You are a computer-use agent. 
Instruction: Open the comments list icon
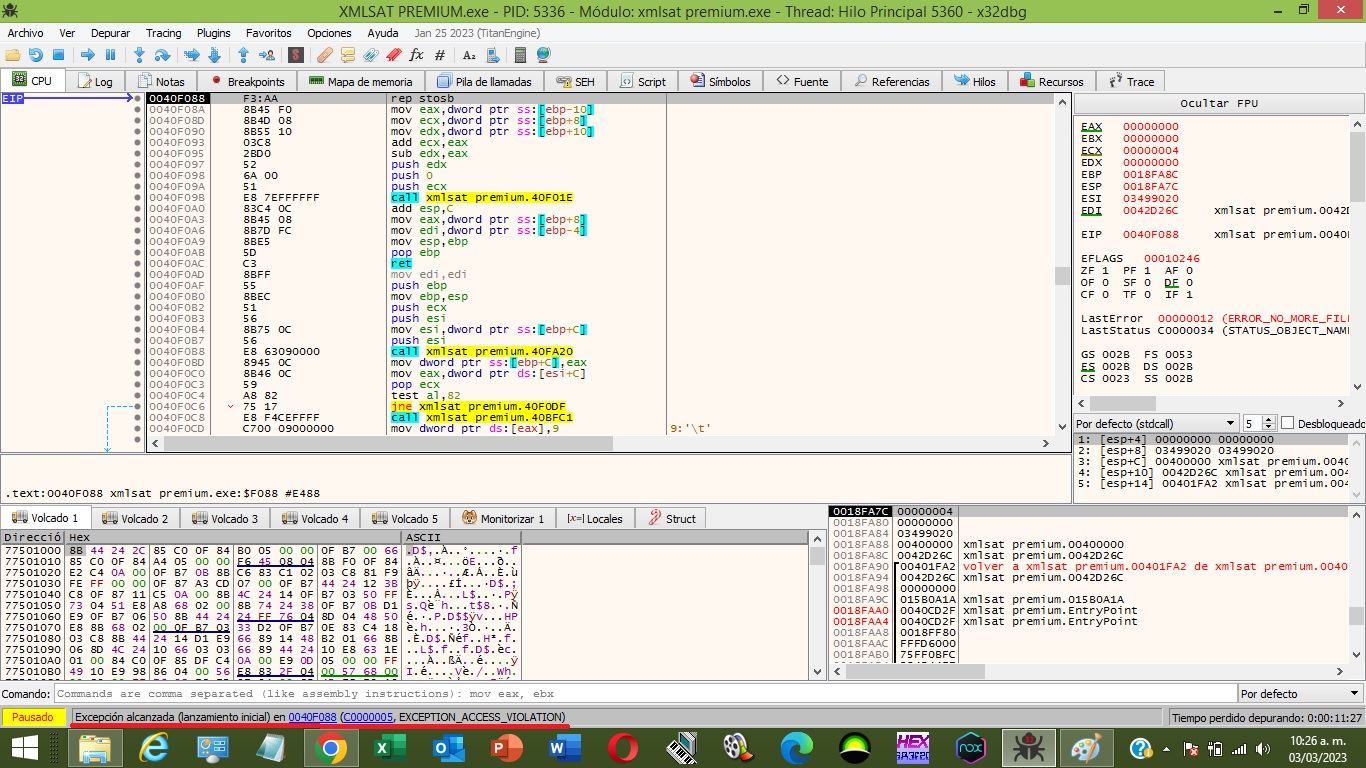click(348, 55)
